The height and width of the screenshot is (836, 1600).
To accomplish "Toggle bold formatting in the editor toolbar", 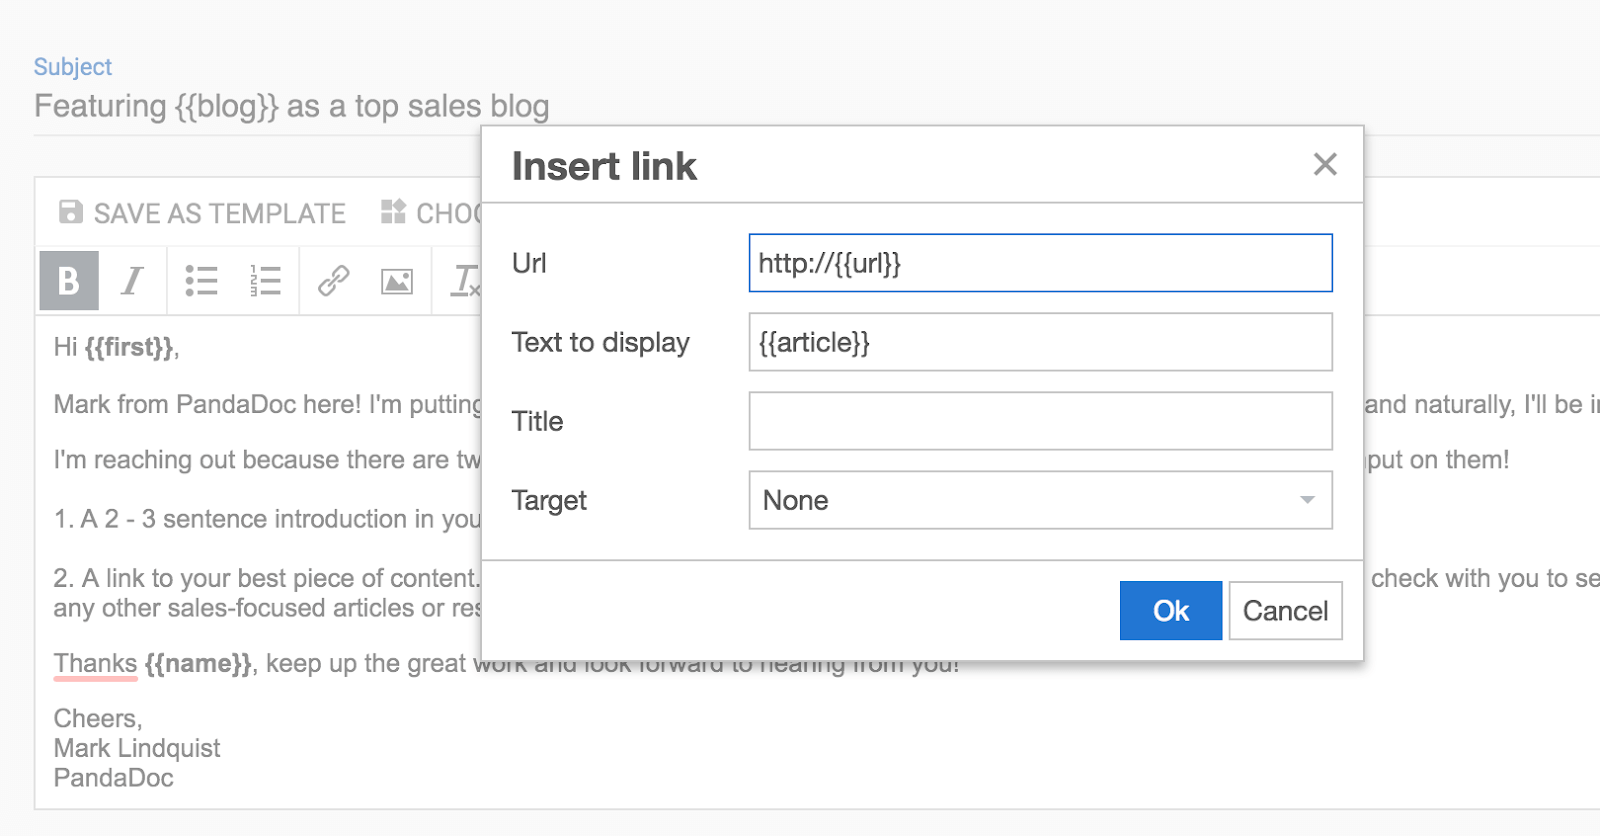I will [x=69, y=281].
